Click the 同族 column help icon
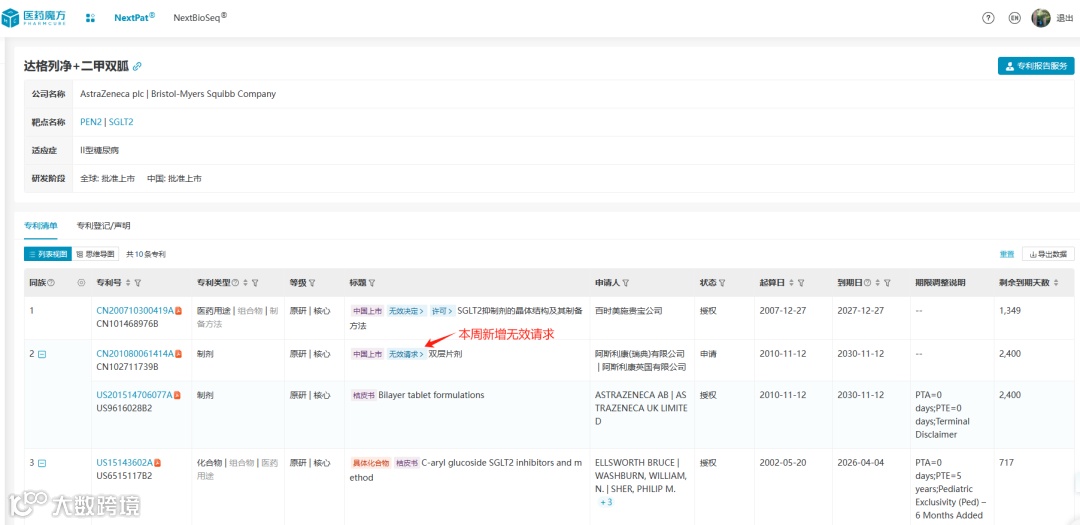This screenshot has width=1080, height=525. point(51,282)
